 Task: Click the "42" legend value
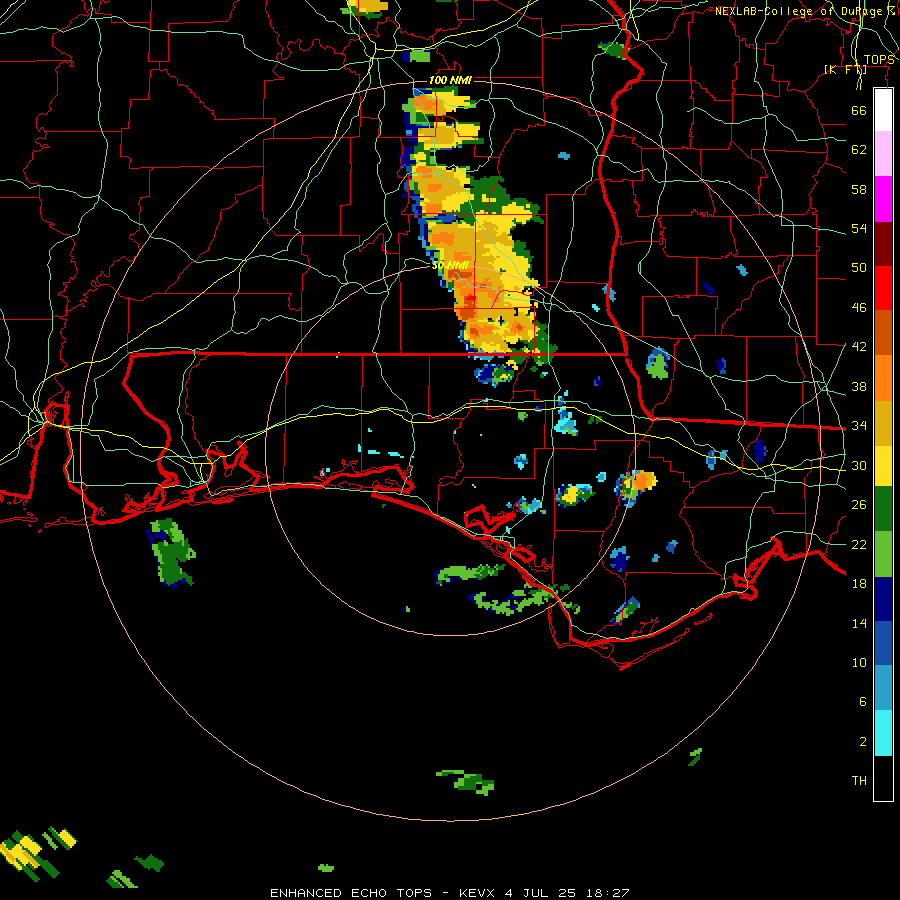pyautogui.click(x=859, y=347)
